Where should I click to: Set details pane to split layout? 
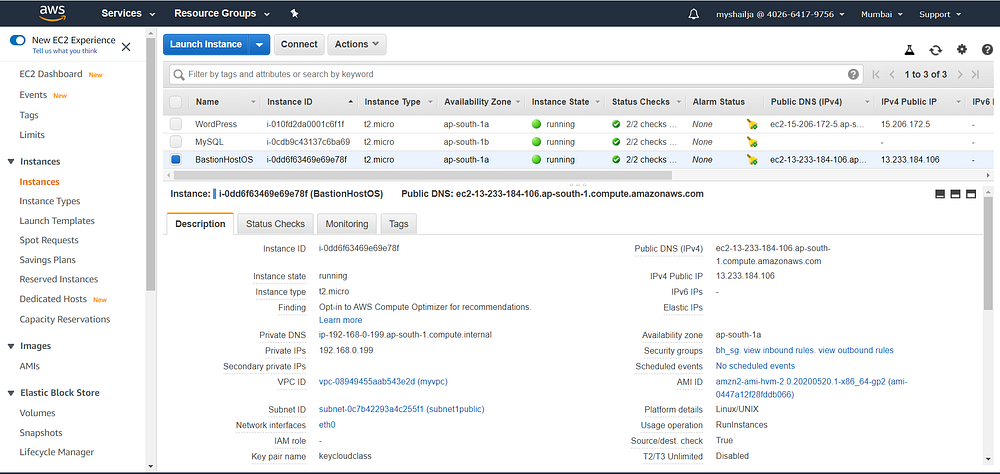click(955, 194)
